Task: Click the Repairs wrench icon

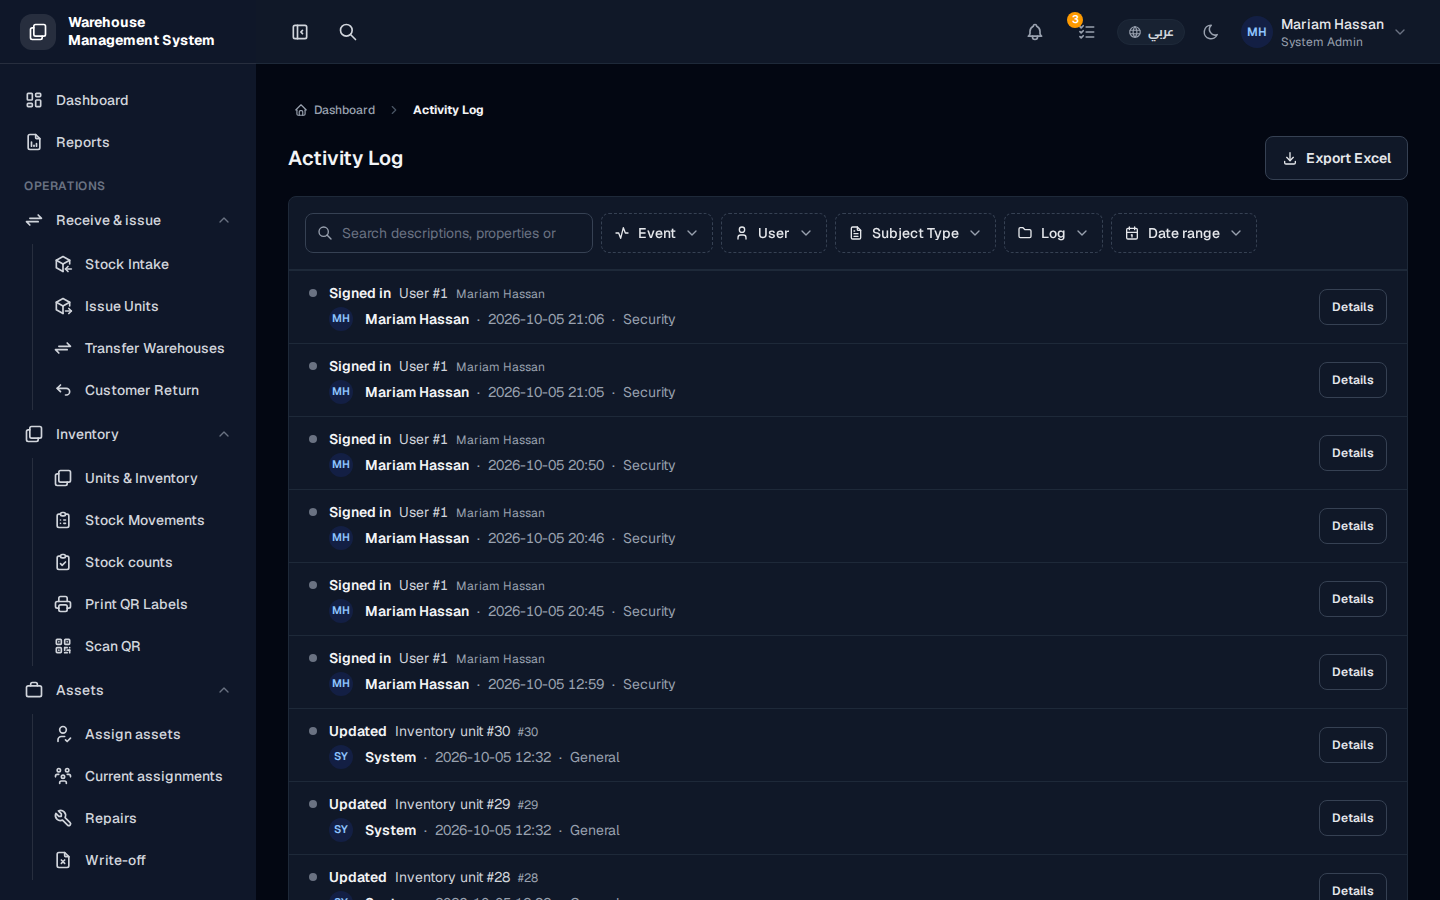Action: click(63, 818)
